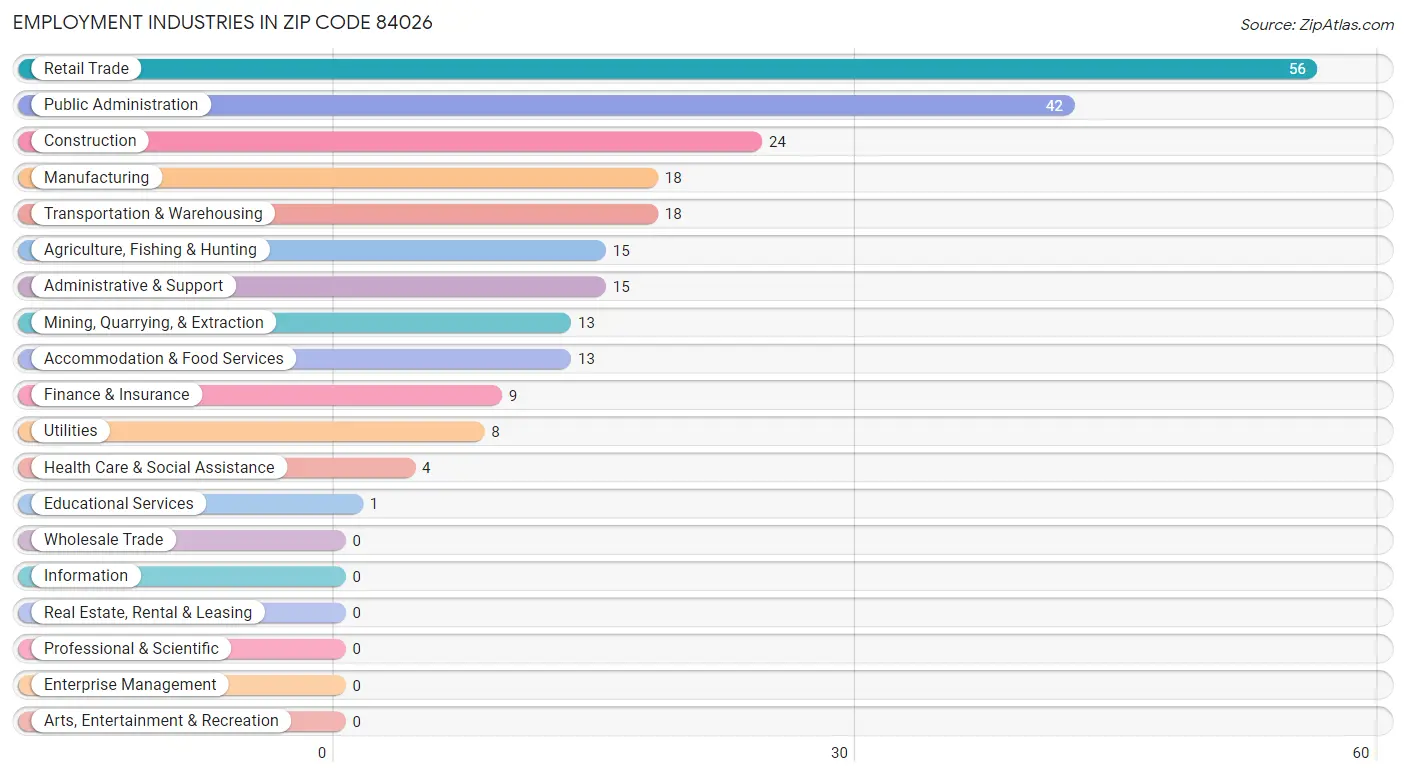Click the Retail Trade label
This screenshot has height=776, width=1406.
(x=86, y=68)
